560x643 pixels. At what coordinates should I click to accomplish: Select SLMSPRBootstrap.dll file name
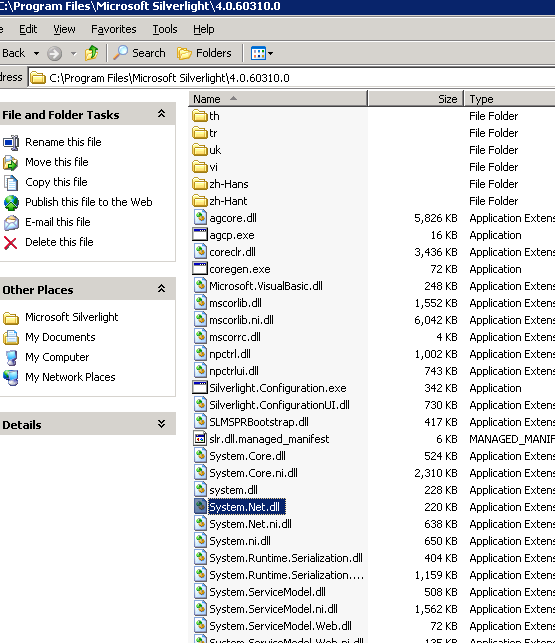pyautogui.click(x=259, y=422)
